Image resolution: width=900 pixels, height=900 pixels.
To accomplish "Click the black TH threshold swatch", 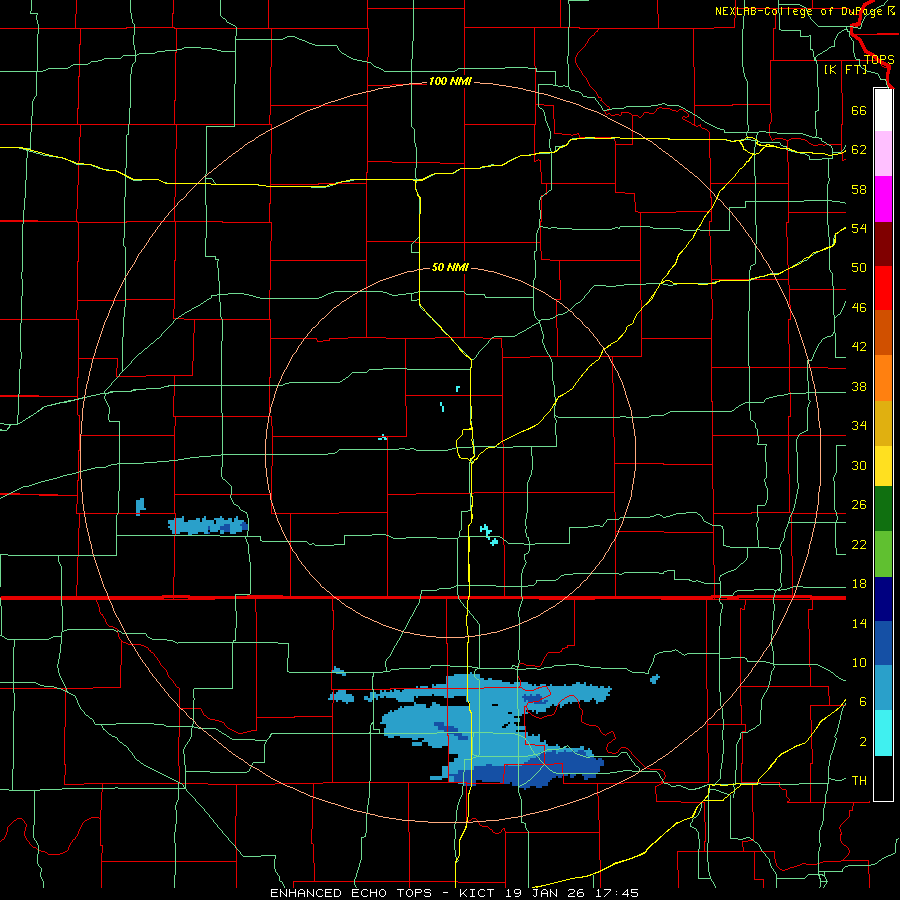I will tap(883, 778).
